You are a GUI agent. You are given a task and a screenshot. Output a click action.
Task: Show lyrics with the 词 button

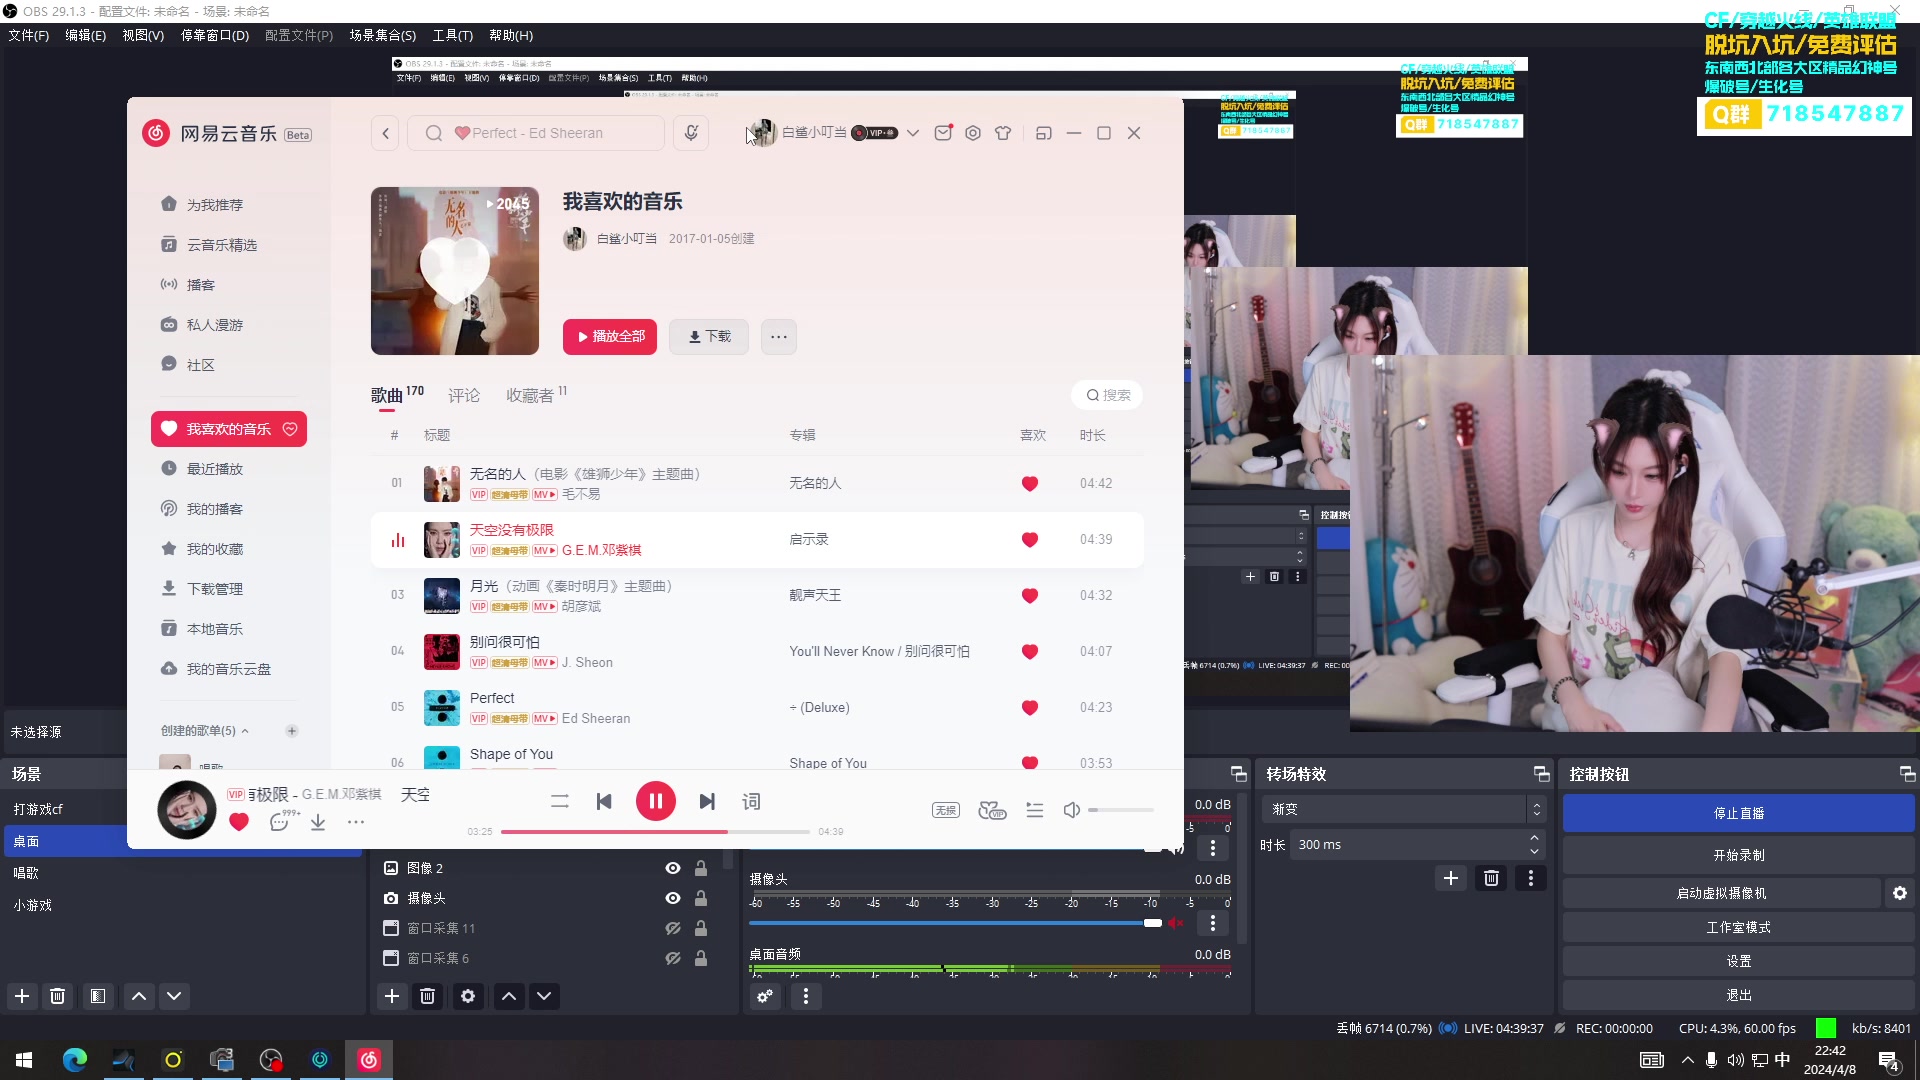click(751, 801)
